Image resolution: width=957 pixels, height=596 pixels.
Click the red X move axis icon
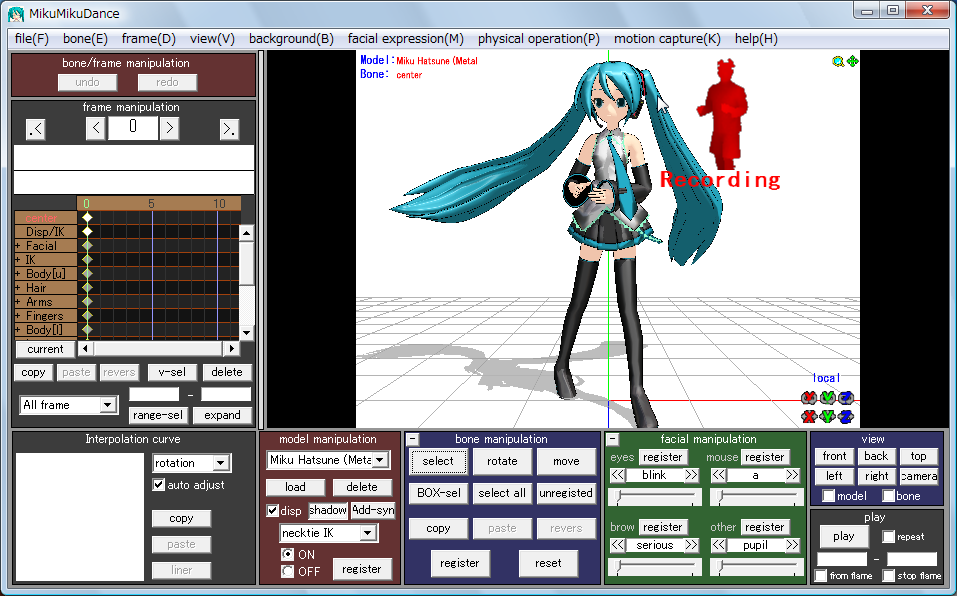(809, 417)
